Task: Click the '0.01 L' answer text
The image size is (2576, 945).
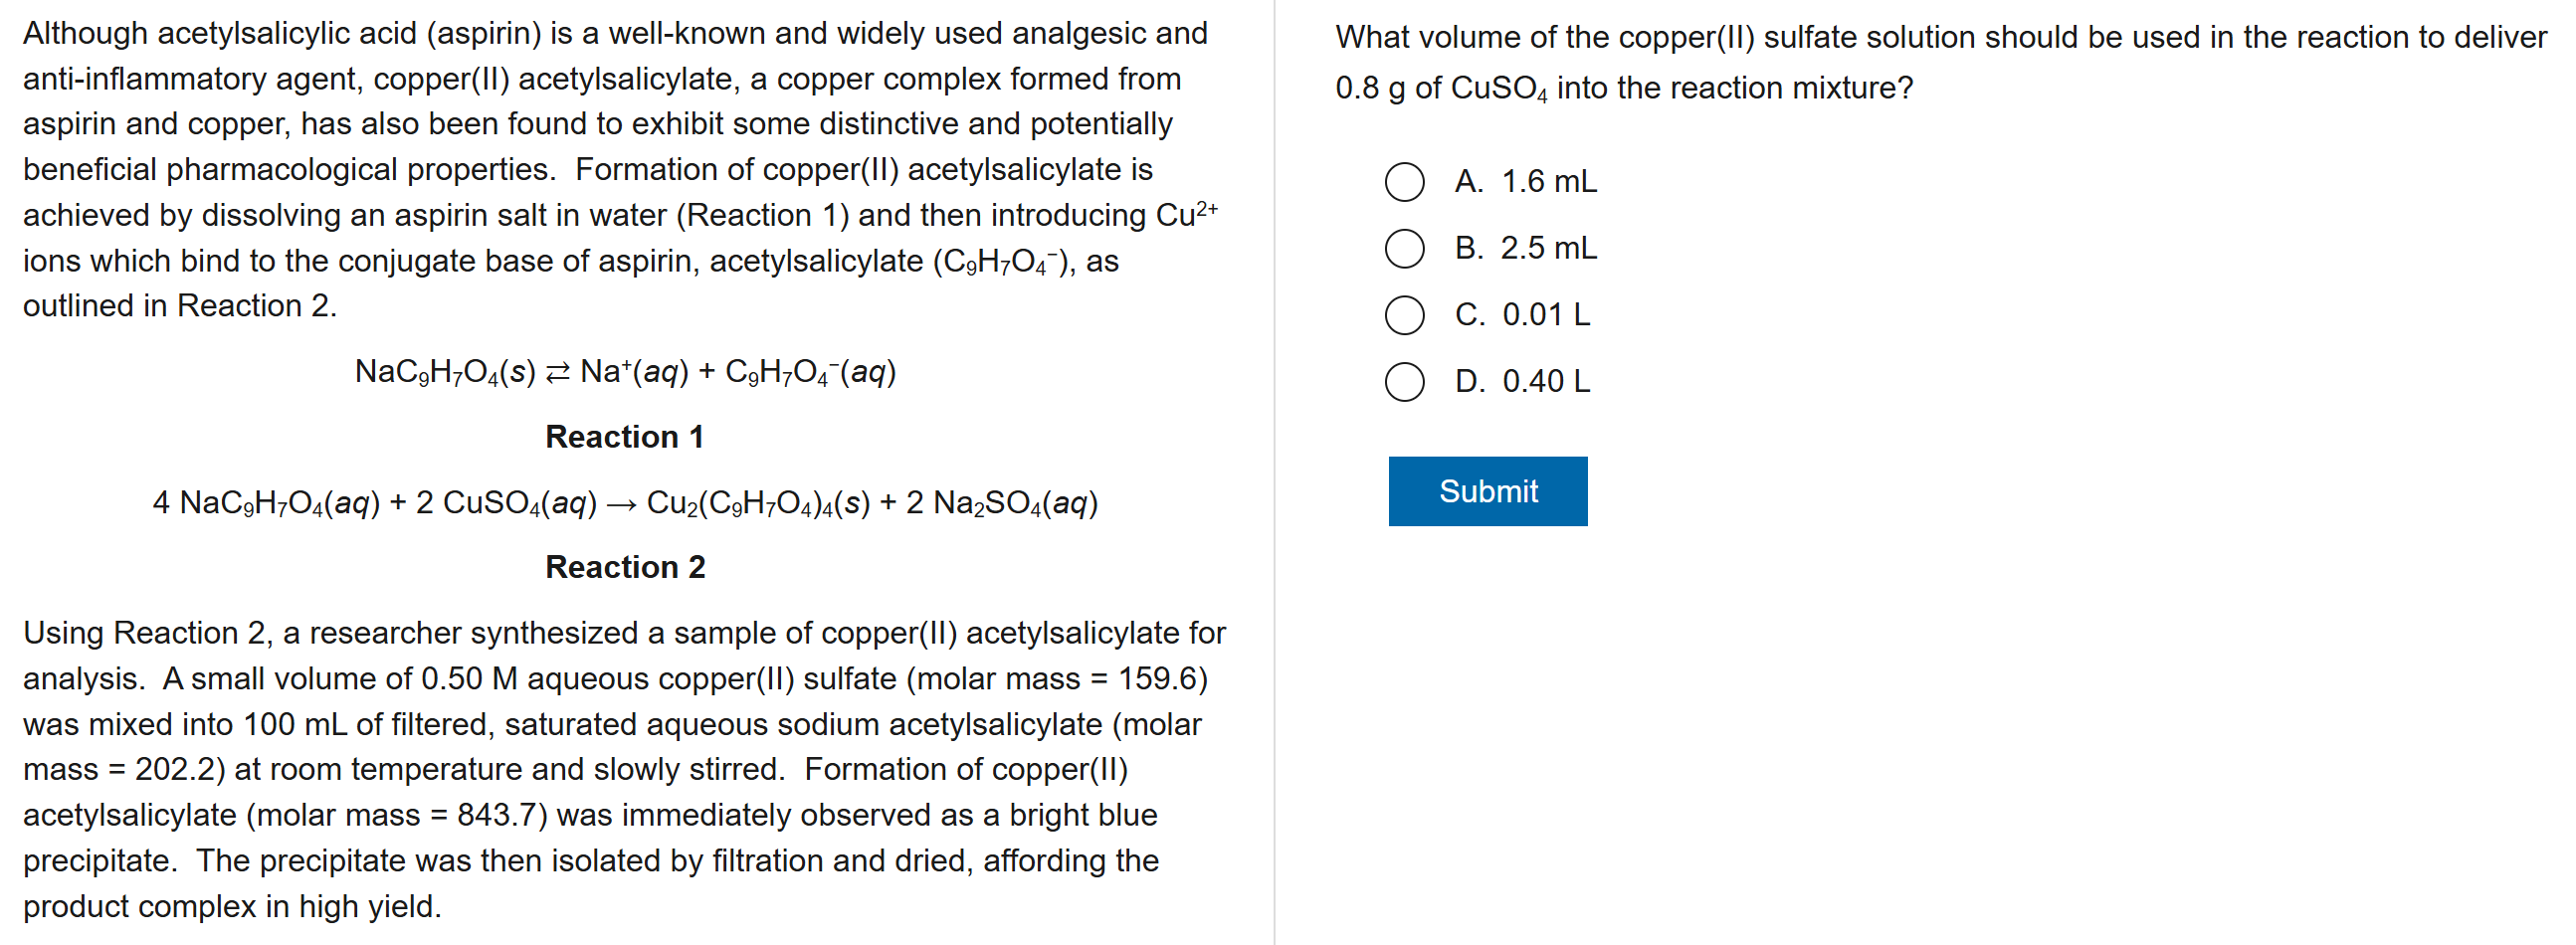Action: click(x=1546, y=315)
